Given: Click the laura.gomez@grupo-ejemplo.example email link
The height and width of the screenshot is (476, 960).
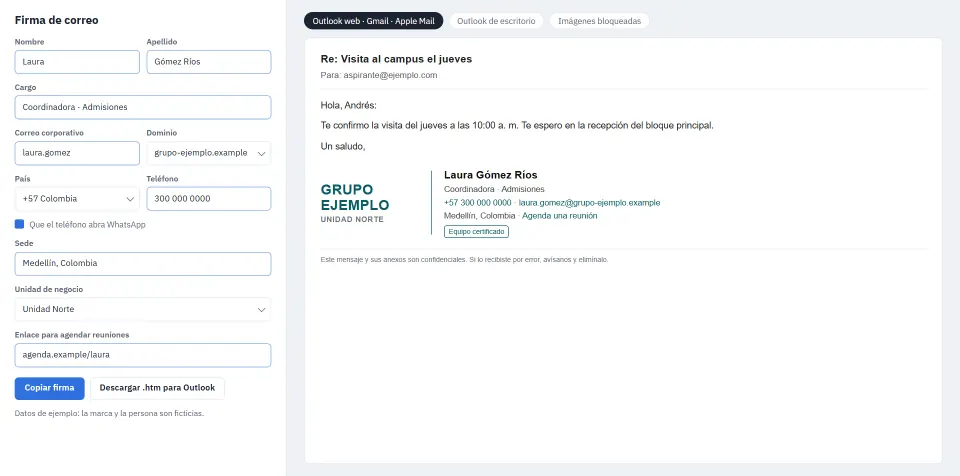Looking at the screenshot, I should [590, 203].
